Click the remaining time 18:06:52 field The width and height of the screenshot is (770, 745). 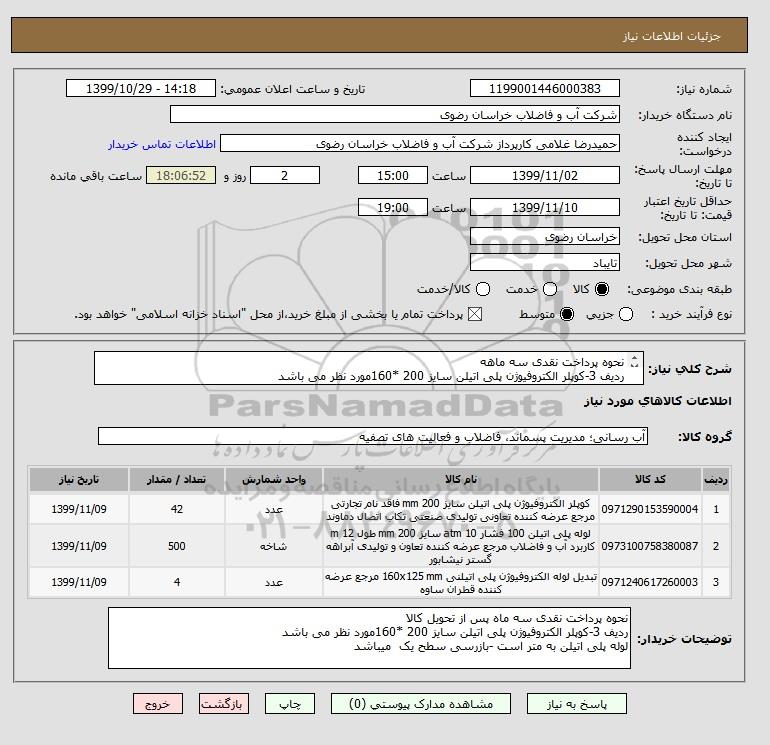pos(181,175)
